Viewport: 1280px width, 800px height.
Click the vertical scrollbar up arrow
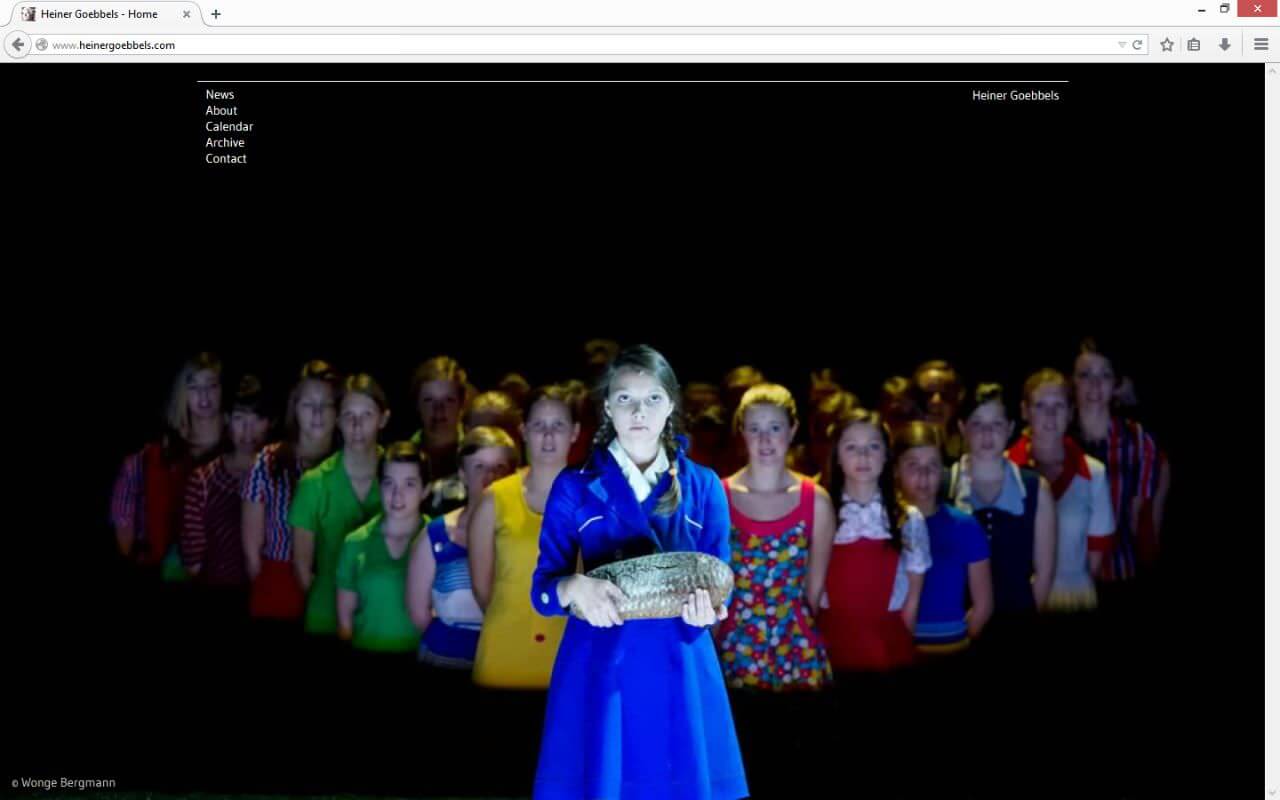pos(1272,70)
